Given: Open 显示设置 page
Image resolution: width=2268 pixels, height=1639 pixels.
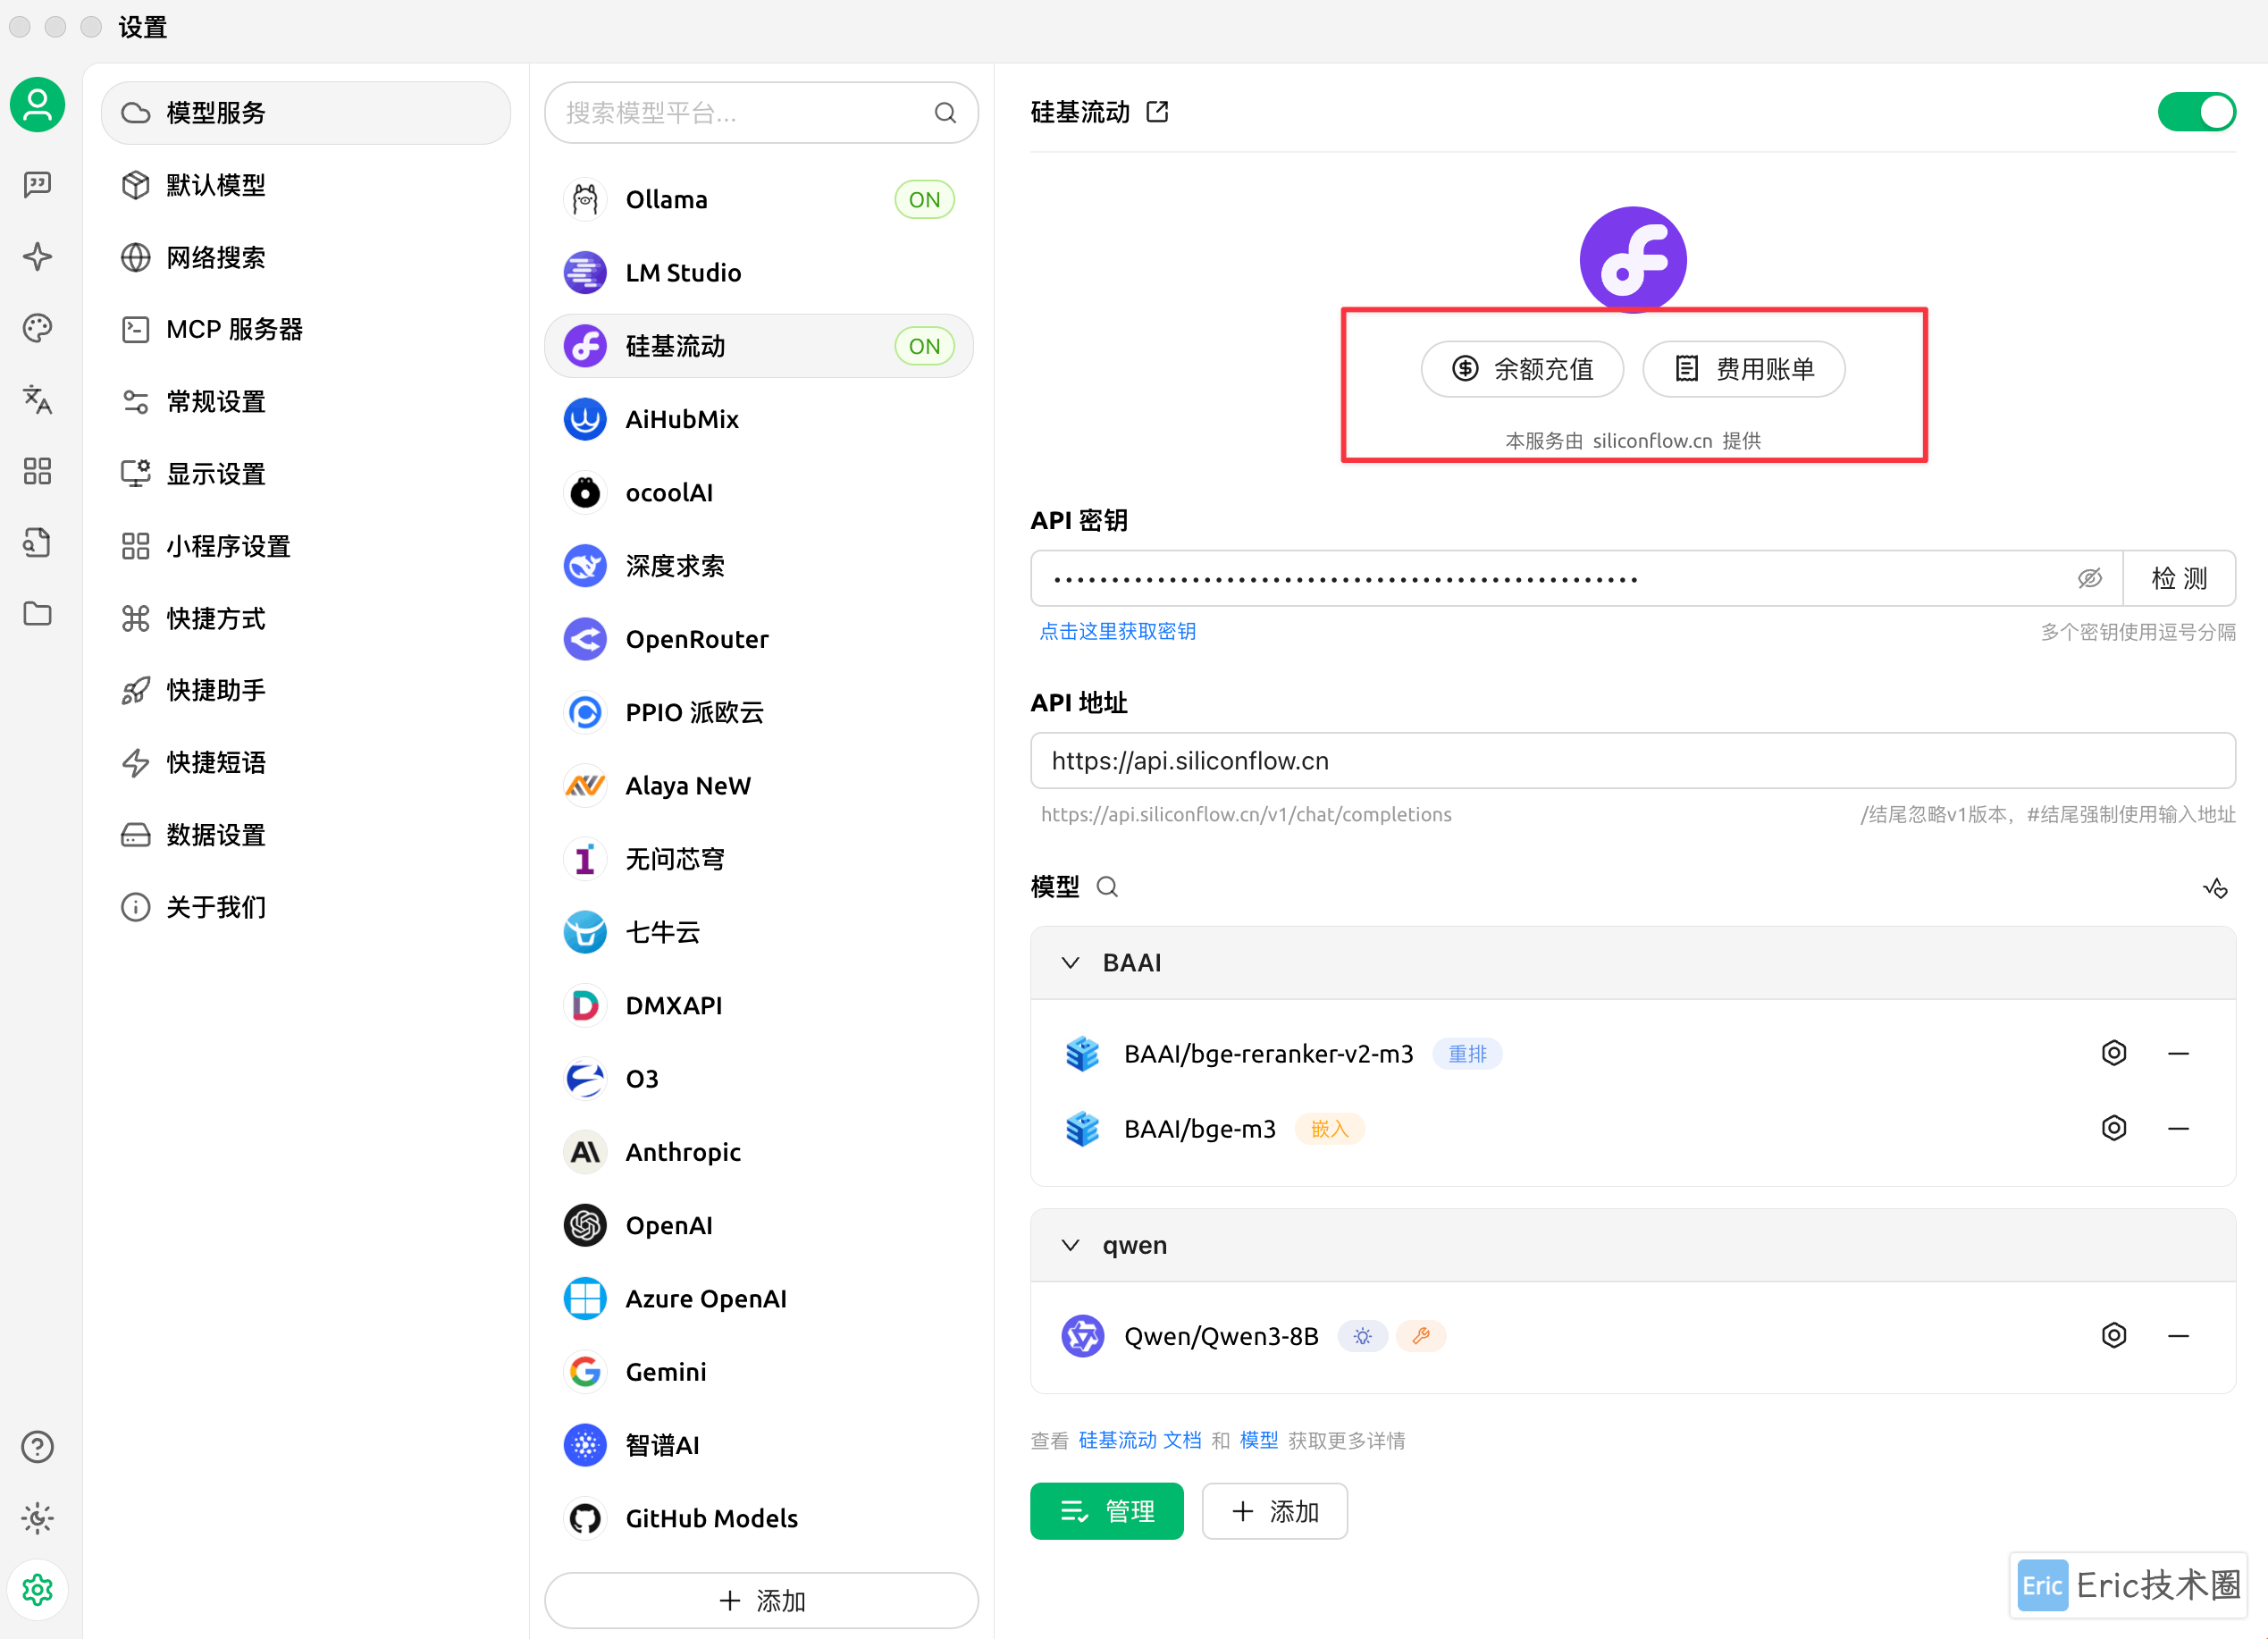Looking at the screenshot, I should point(306,474).
